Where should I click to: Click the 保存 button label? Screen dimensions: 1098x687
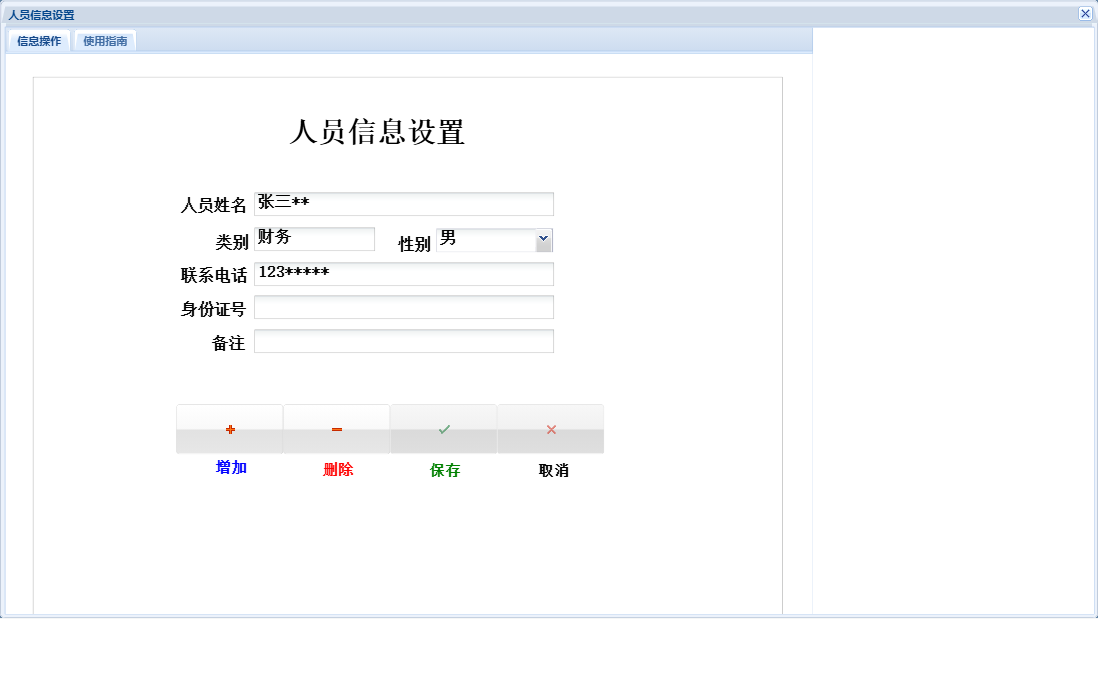pos(443,469)
